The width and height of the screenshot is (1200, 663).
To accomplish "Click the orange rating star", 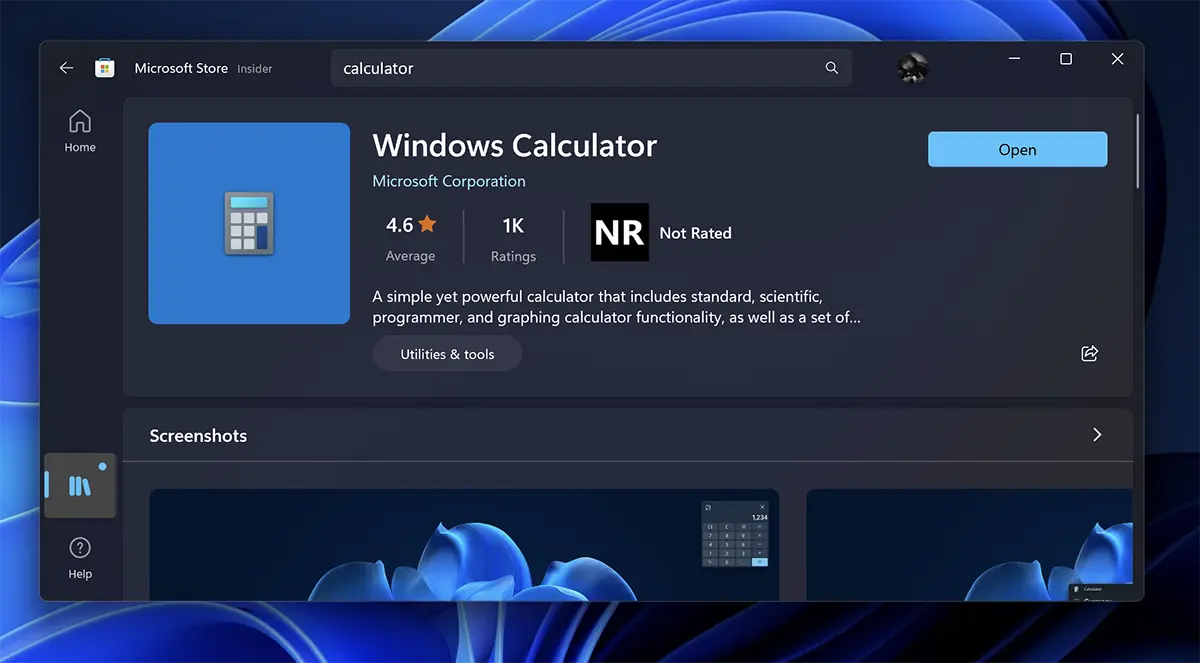I will (x=427, y=224).
